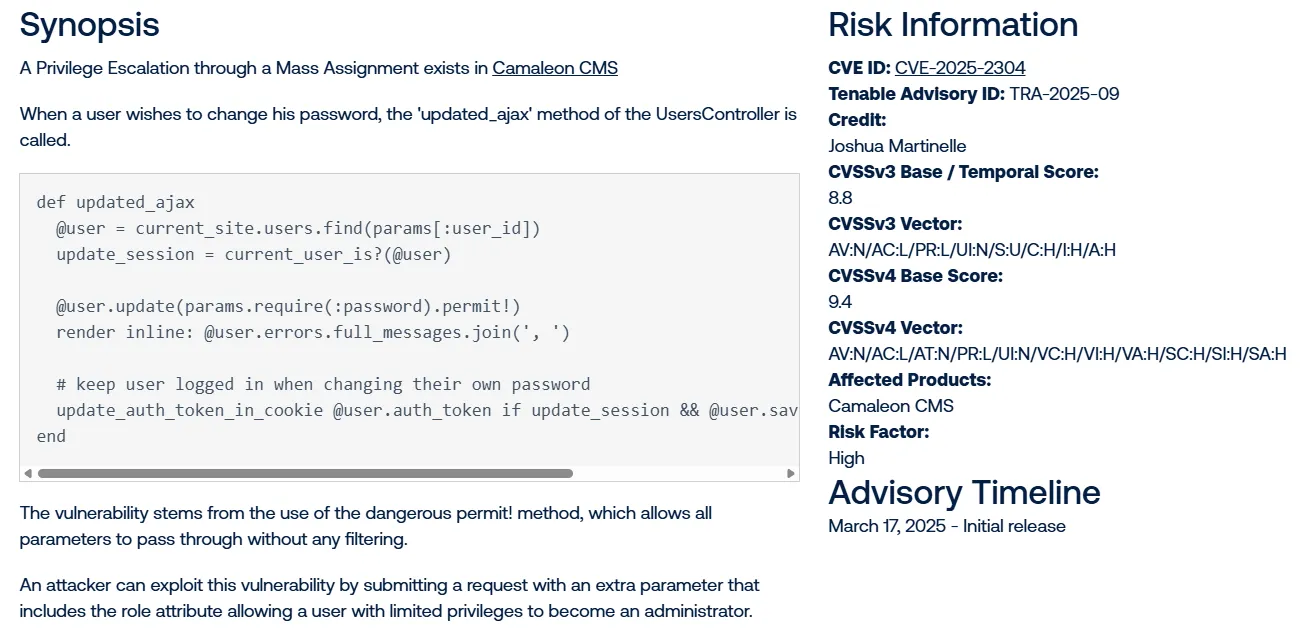
Task: Click the empty scrollbar track right of the thumb
Action: tap(678, 473)
